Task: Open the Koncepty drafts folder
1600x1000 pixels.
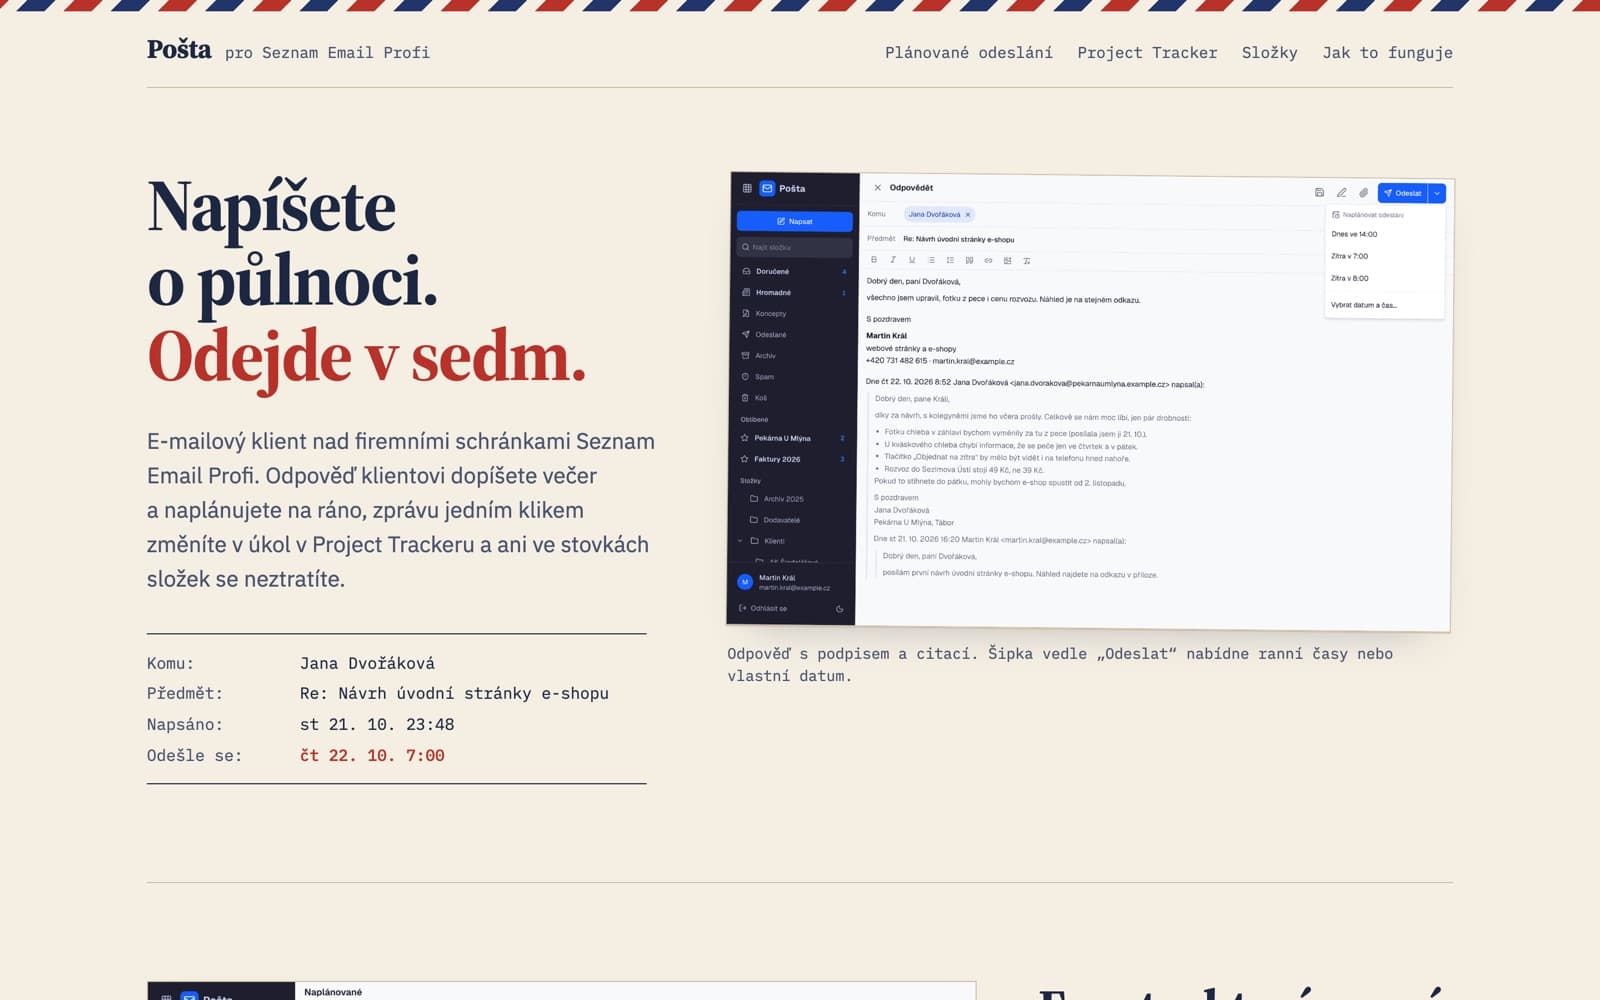Action: (794, 313)
